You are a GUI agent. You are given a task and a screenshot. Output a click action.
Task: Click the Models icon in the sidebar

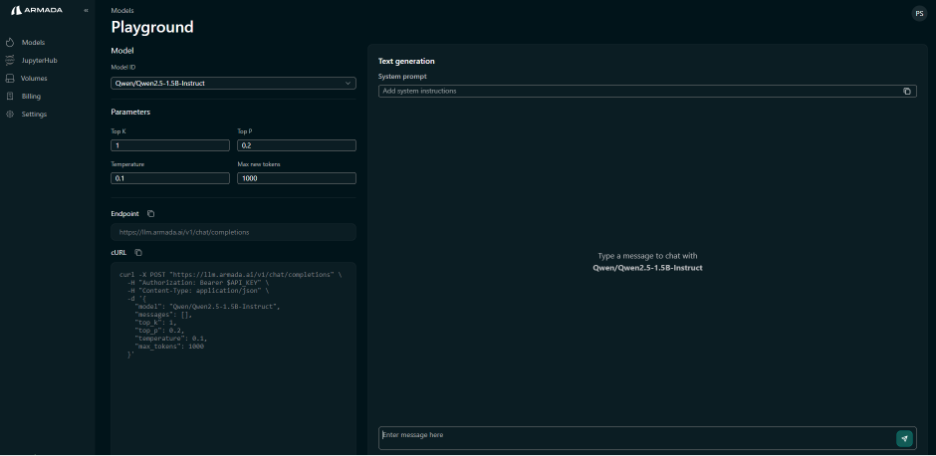(10, 42)
